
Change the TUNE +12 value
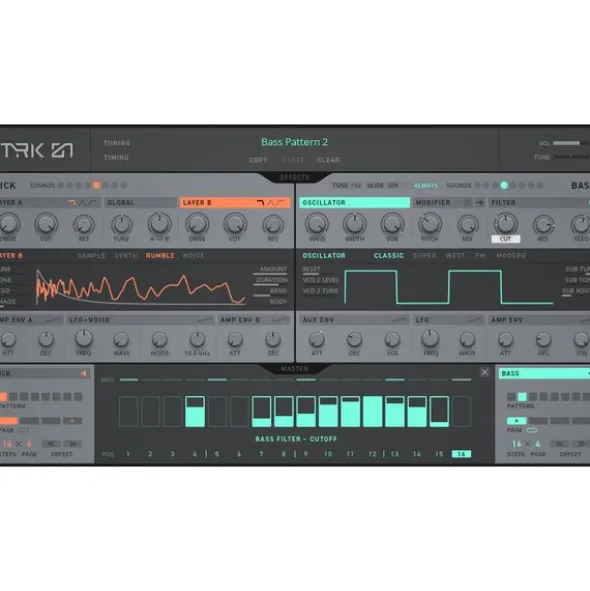(x=346, y=185)
